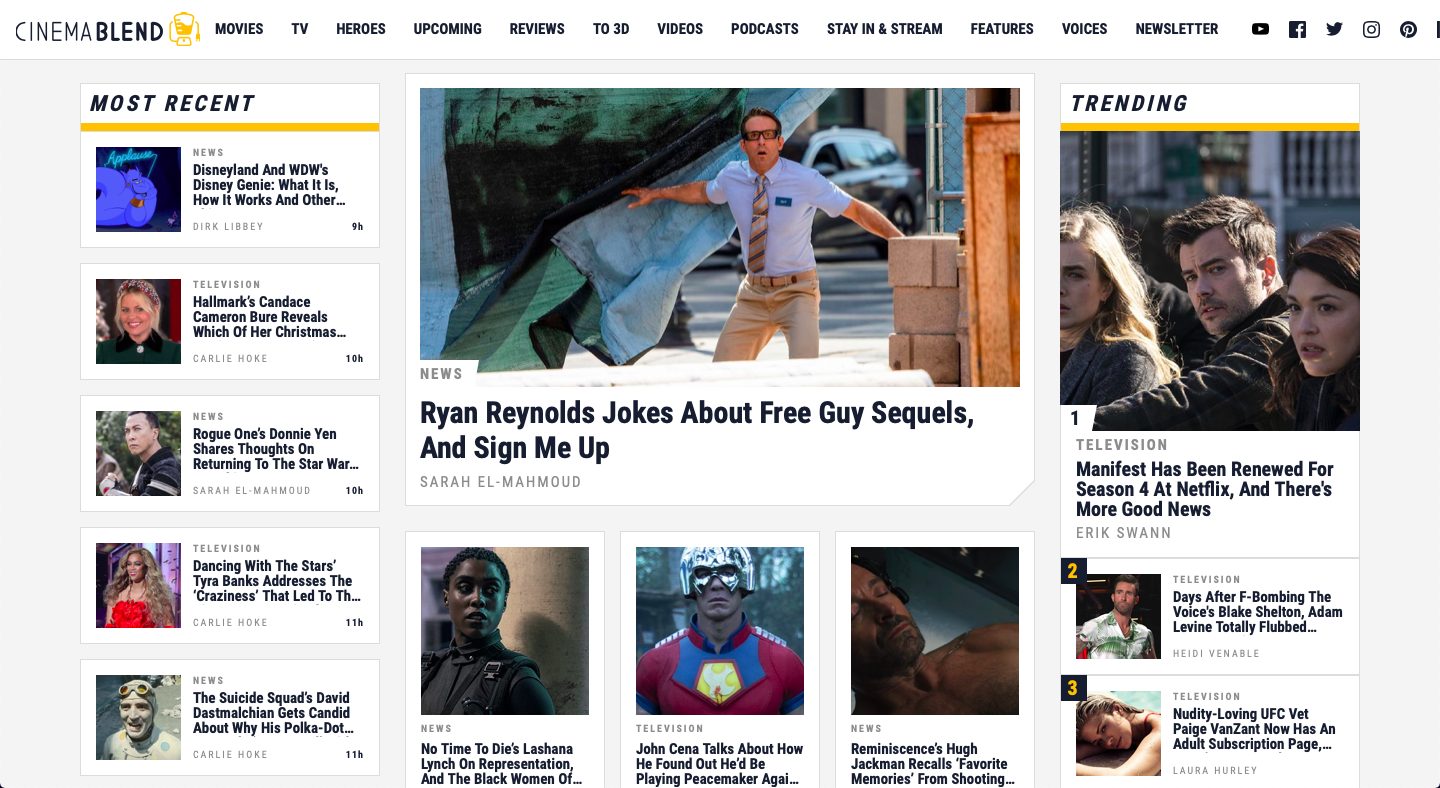Go to Reviews in navigation

tap(537, 29)
